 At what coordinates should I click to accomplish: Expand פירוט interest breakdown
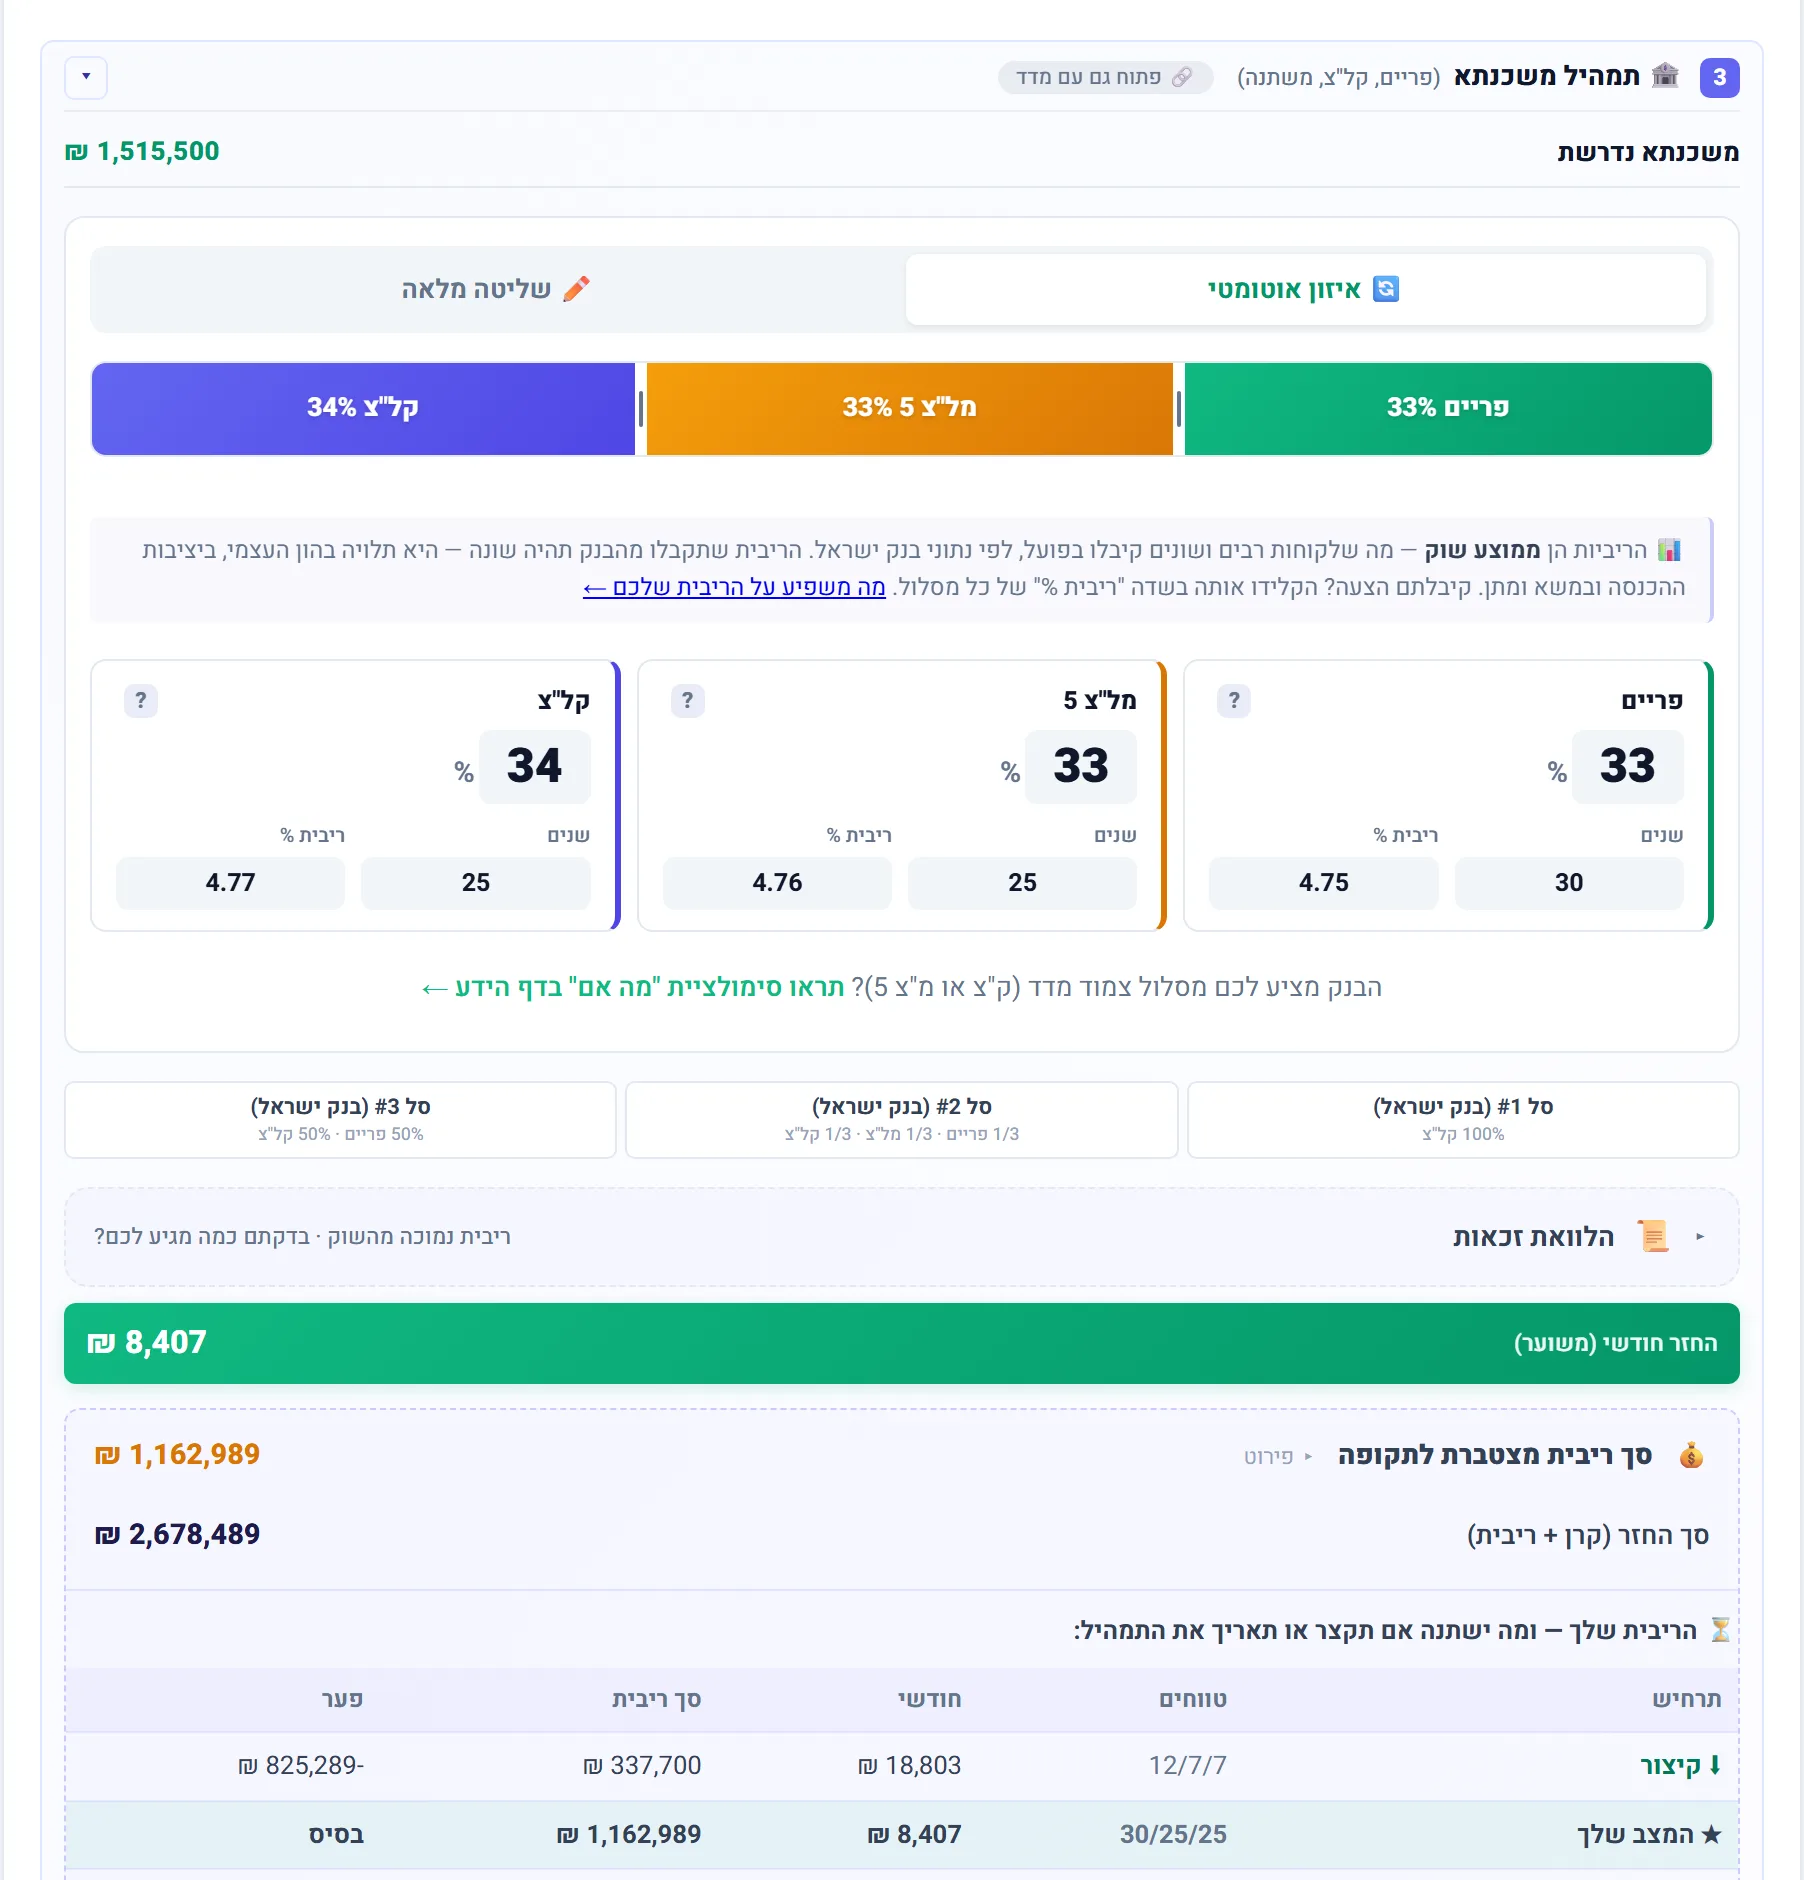[1279, 1456]
